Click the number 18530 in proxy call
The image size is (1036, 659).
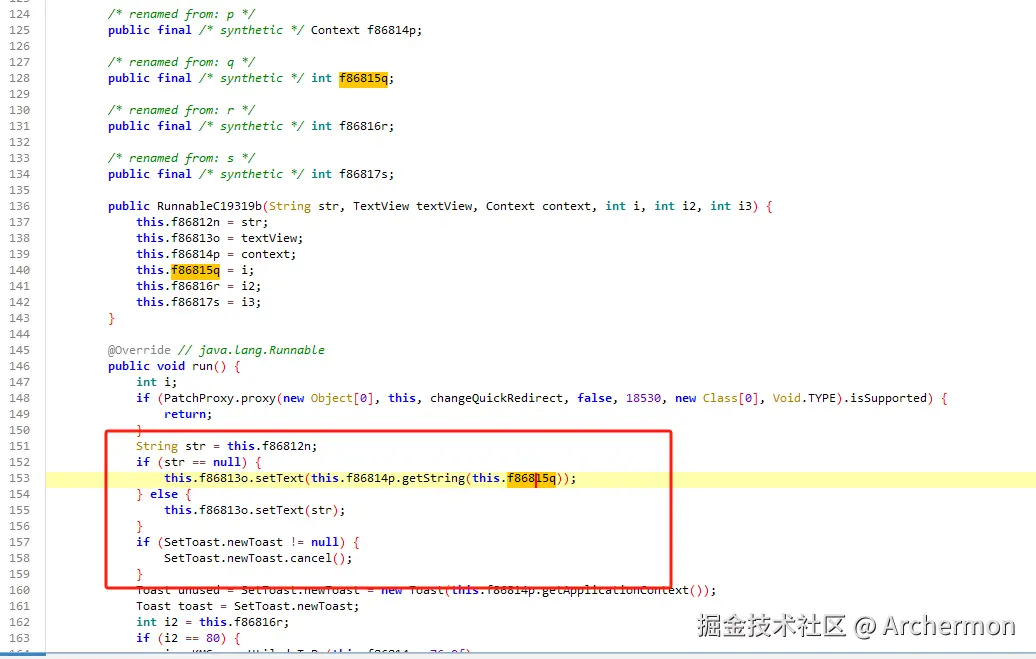643,398
